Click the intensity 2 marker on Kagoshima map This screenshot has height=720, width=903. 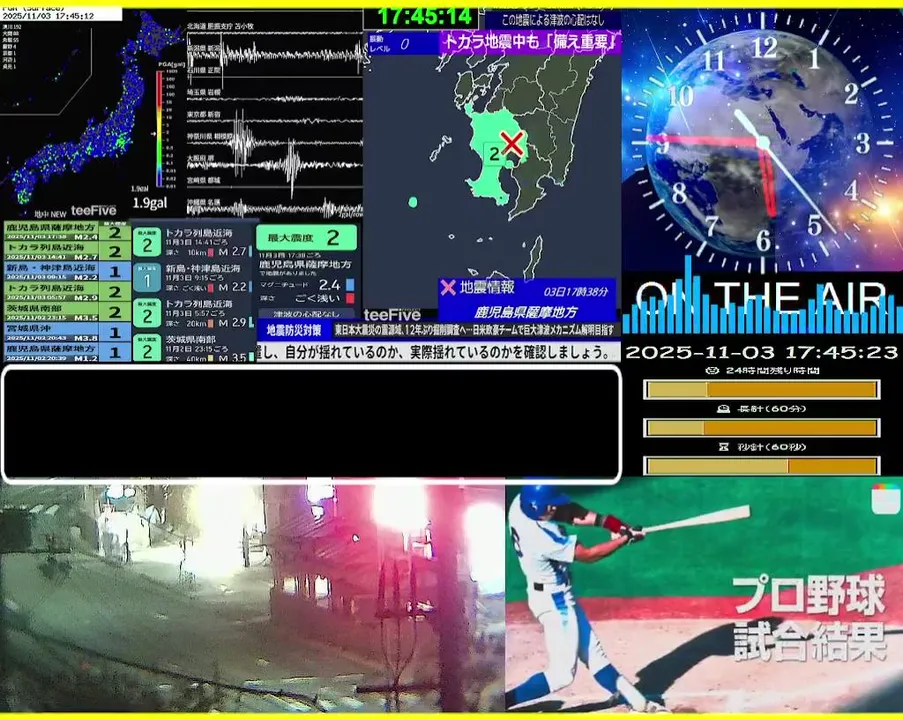pos(494,154)
